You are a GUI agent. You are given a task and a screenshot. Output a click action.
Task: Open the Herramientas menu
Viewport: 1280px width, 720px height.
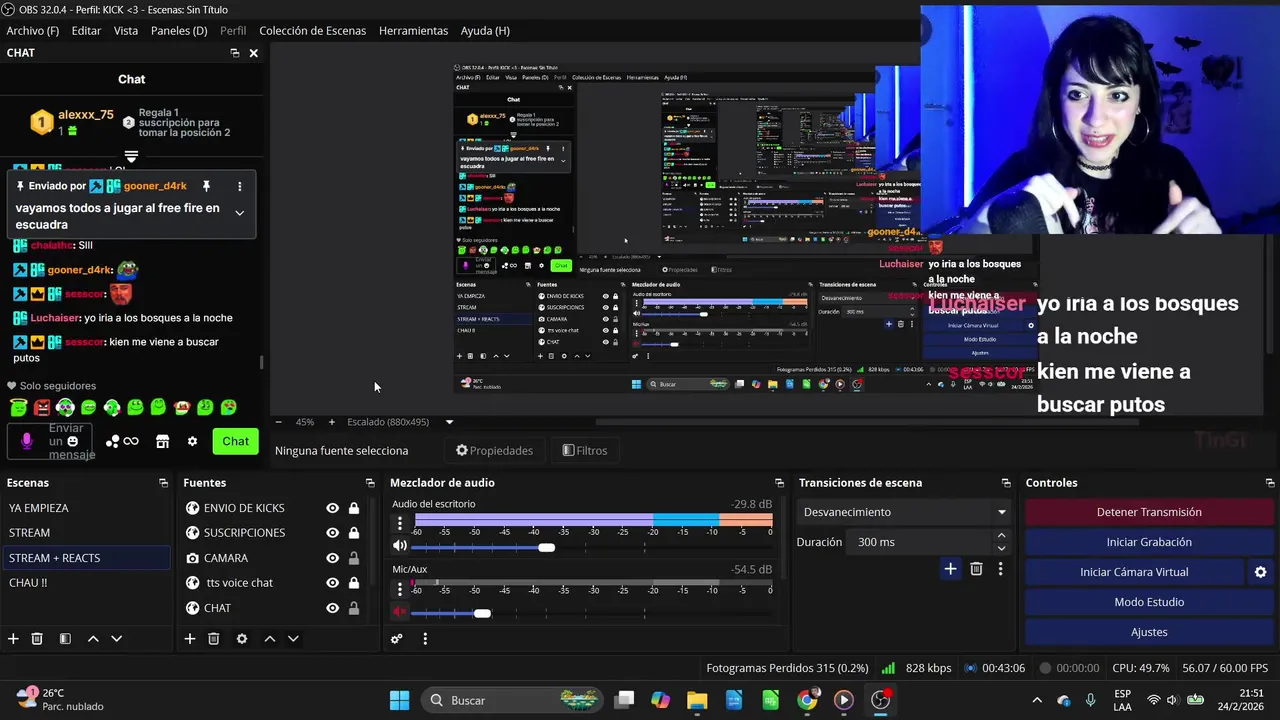(x=413, y=31)
